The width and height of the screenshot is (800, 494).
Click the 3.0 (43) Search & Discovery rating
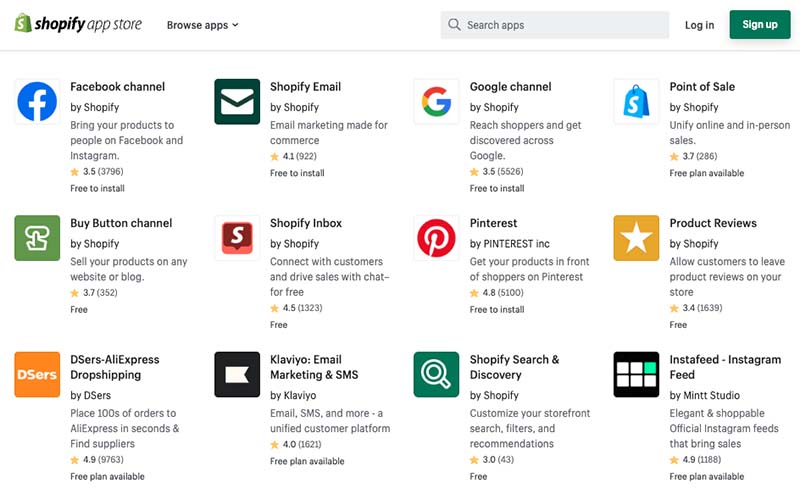pos(492,459)
